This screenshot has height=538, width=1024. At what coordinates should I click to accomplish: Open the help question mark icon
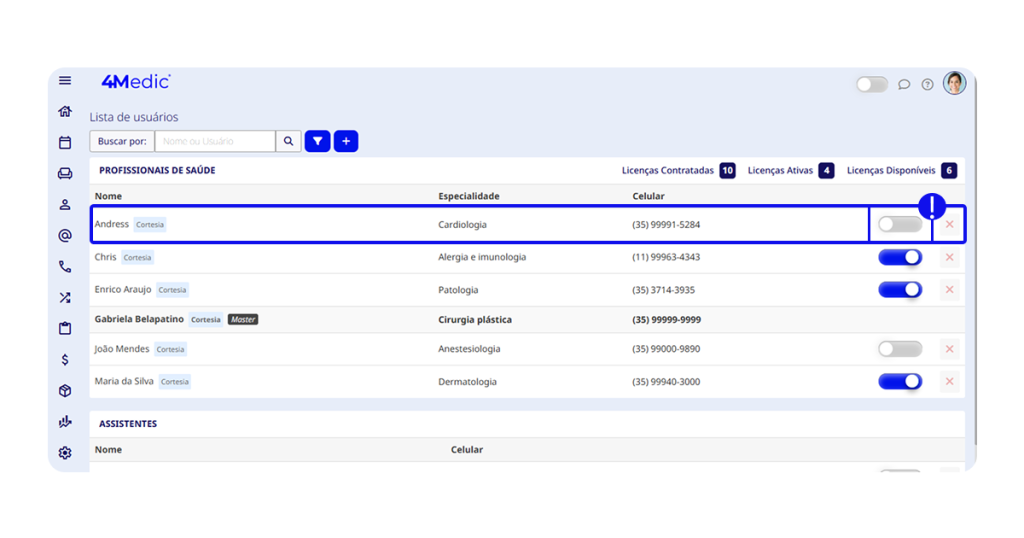click(927, 85)
